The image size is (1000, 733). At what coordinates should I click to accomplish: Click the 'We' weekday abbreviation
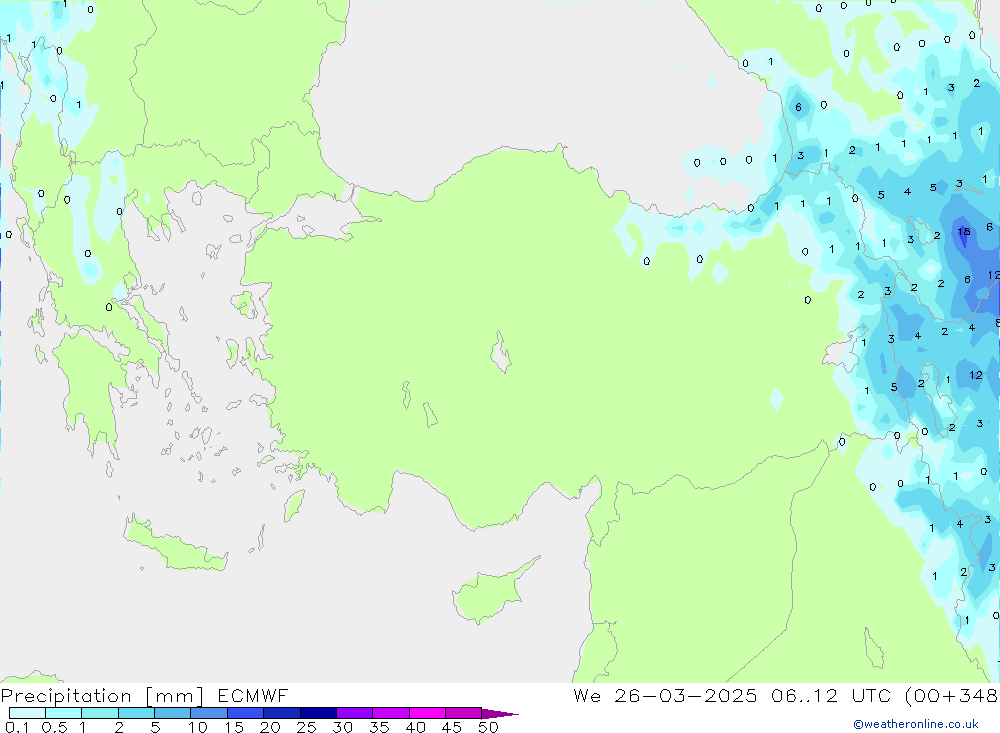pyautogui.click(x=587, y=695)
